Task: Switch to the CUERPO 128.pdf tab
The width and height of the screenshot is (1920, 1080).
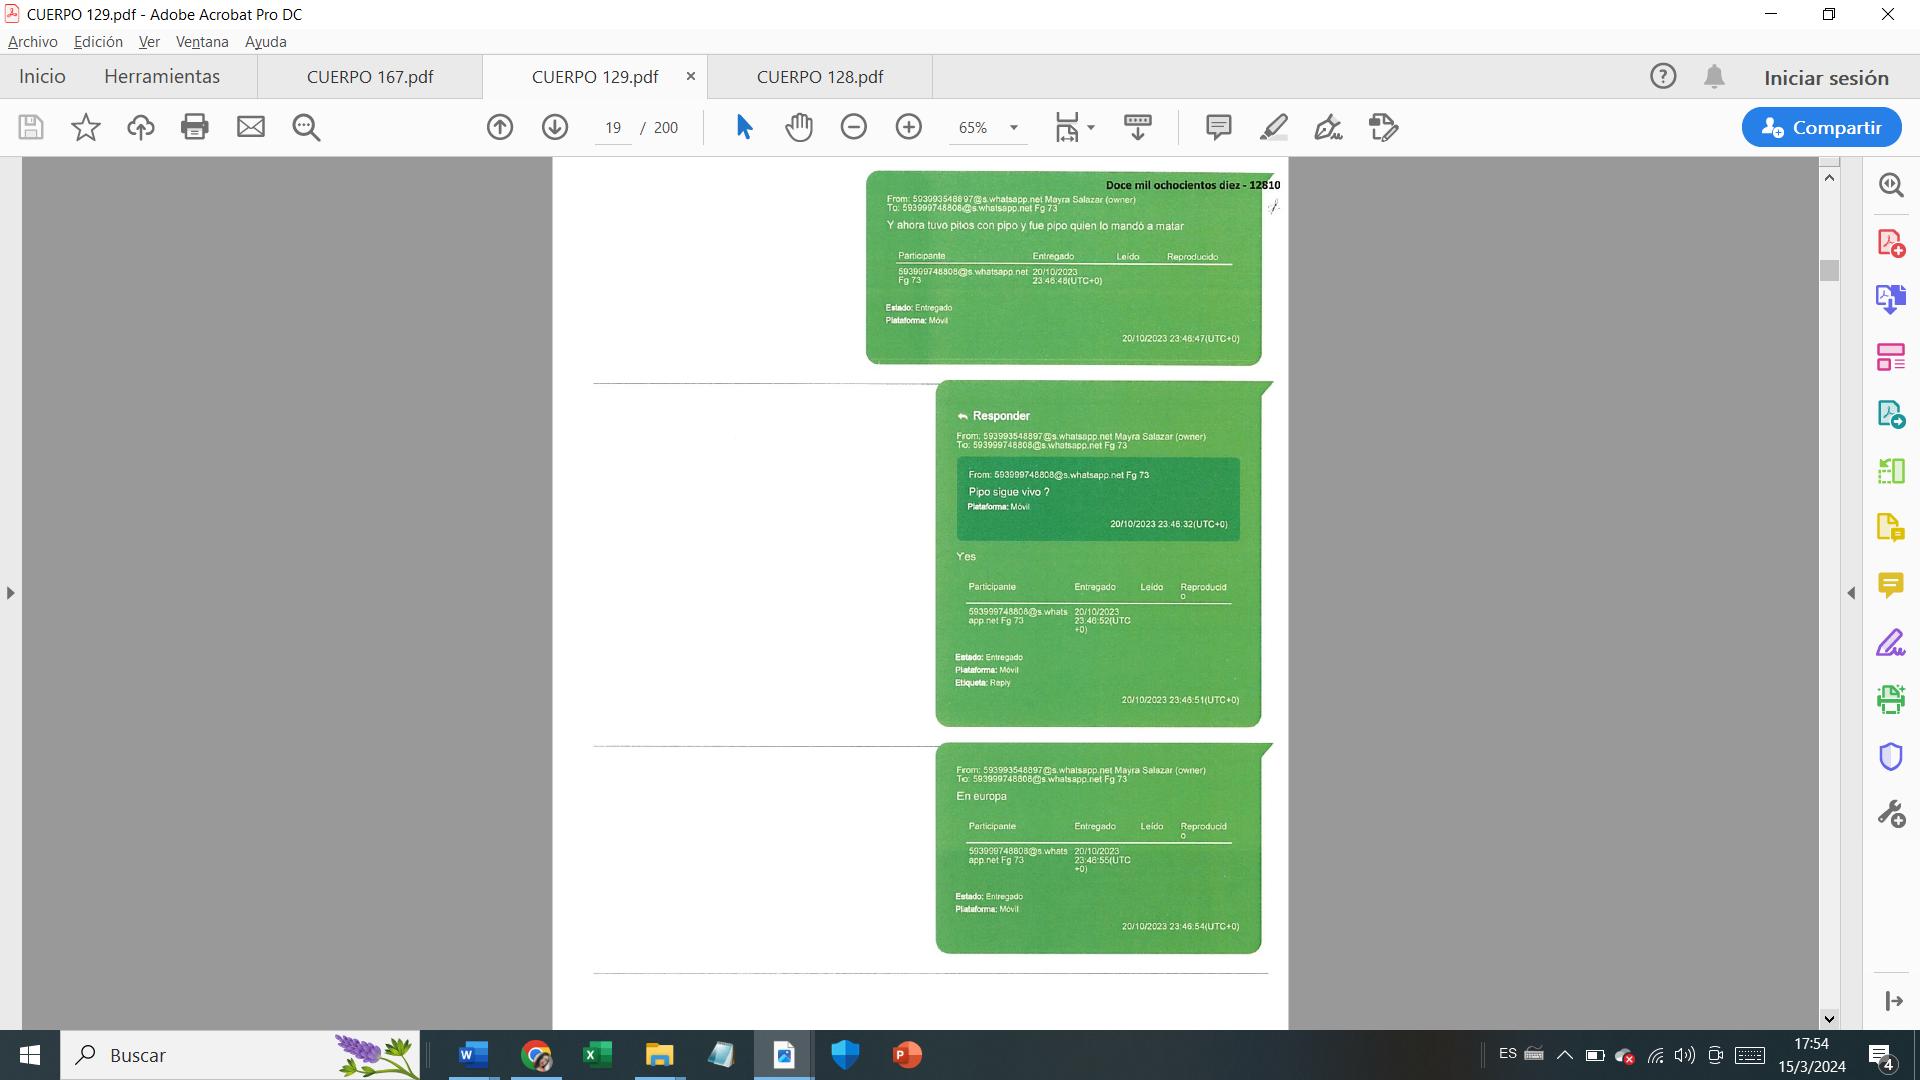Action: tap(820, 77)
